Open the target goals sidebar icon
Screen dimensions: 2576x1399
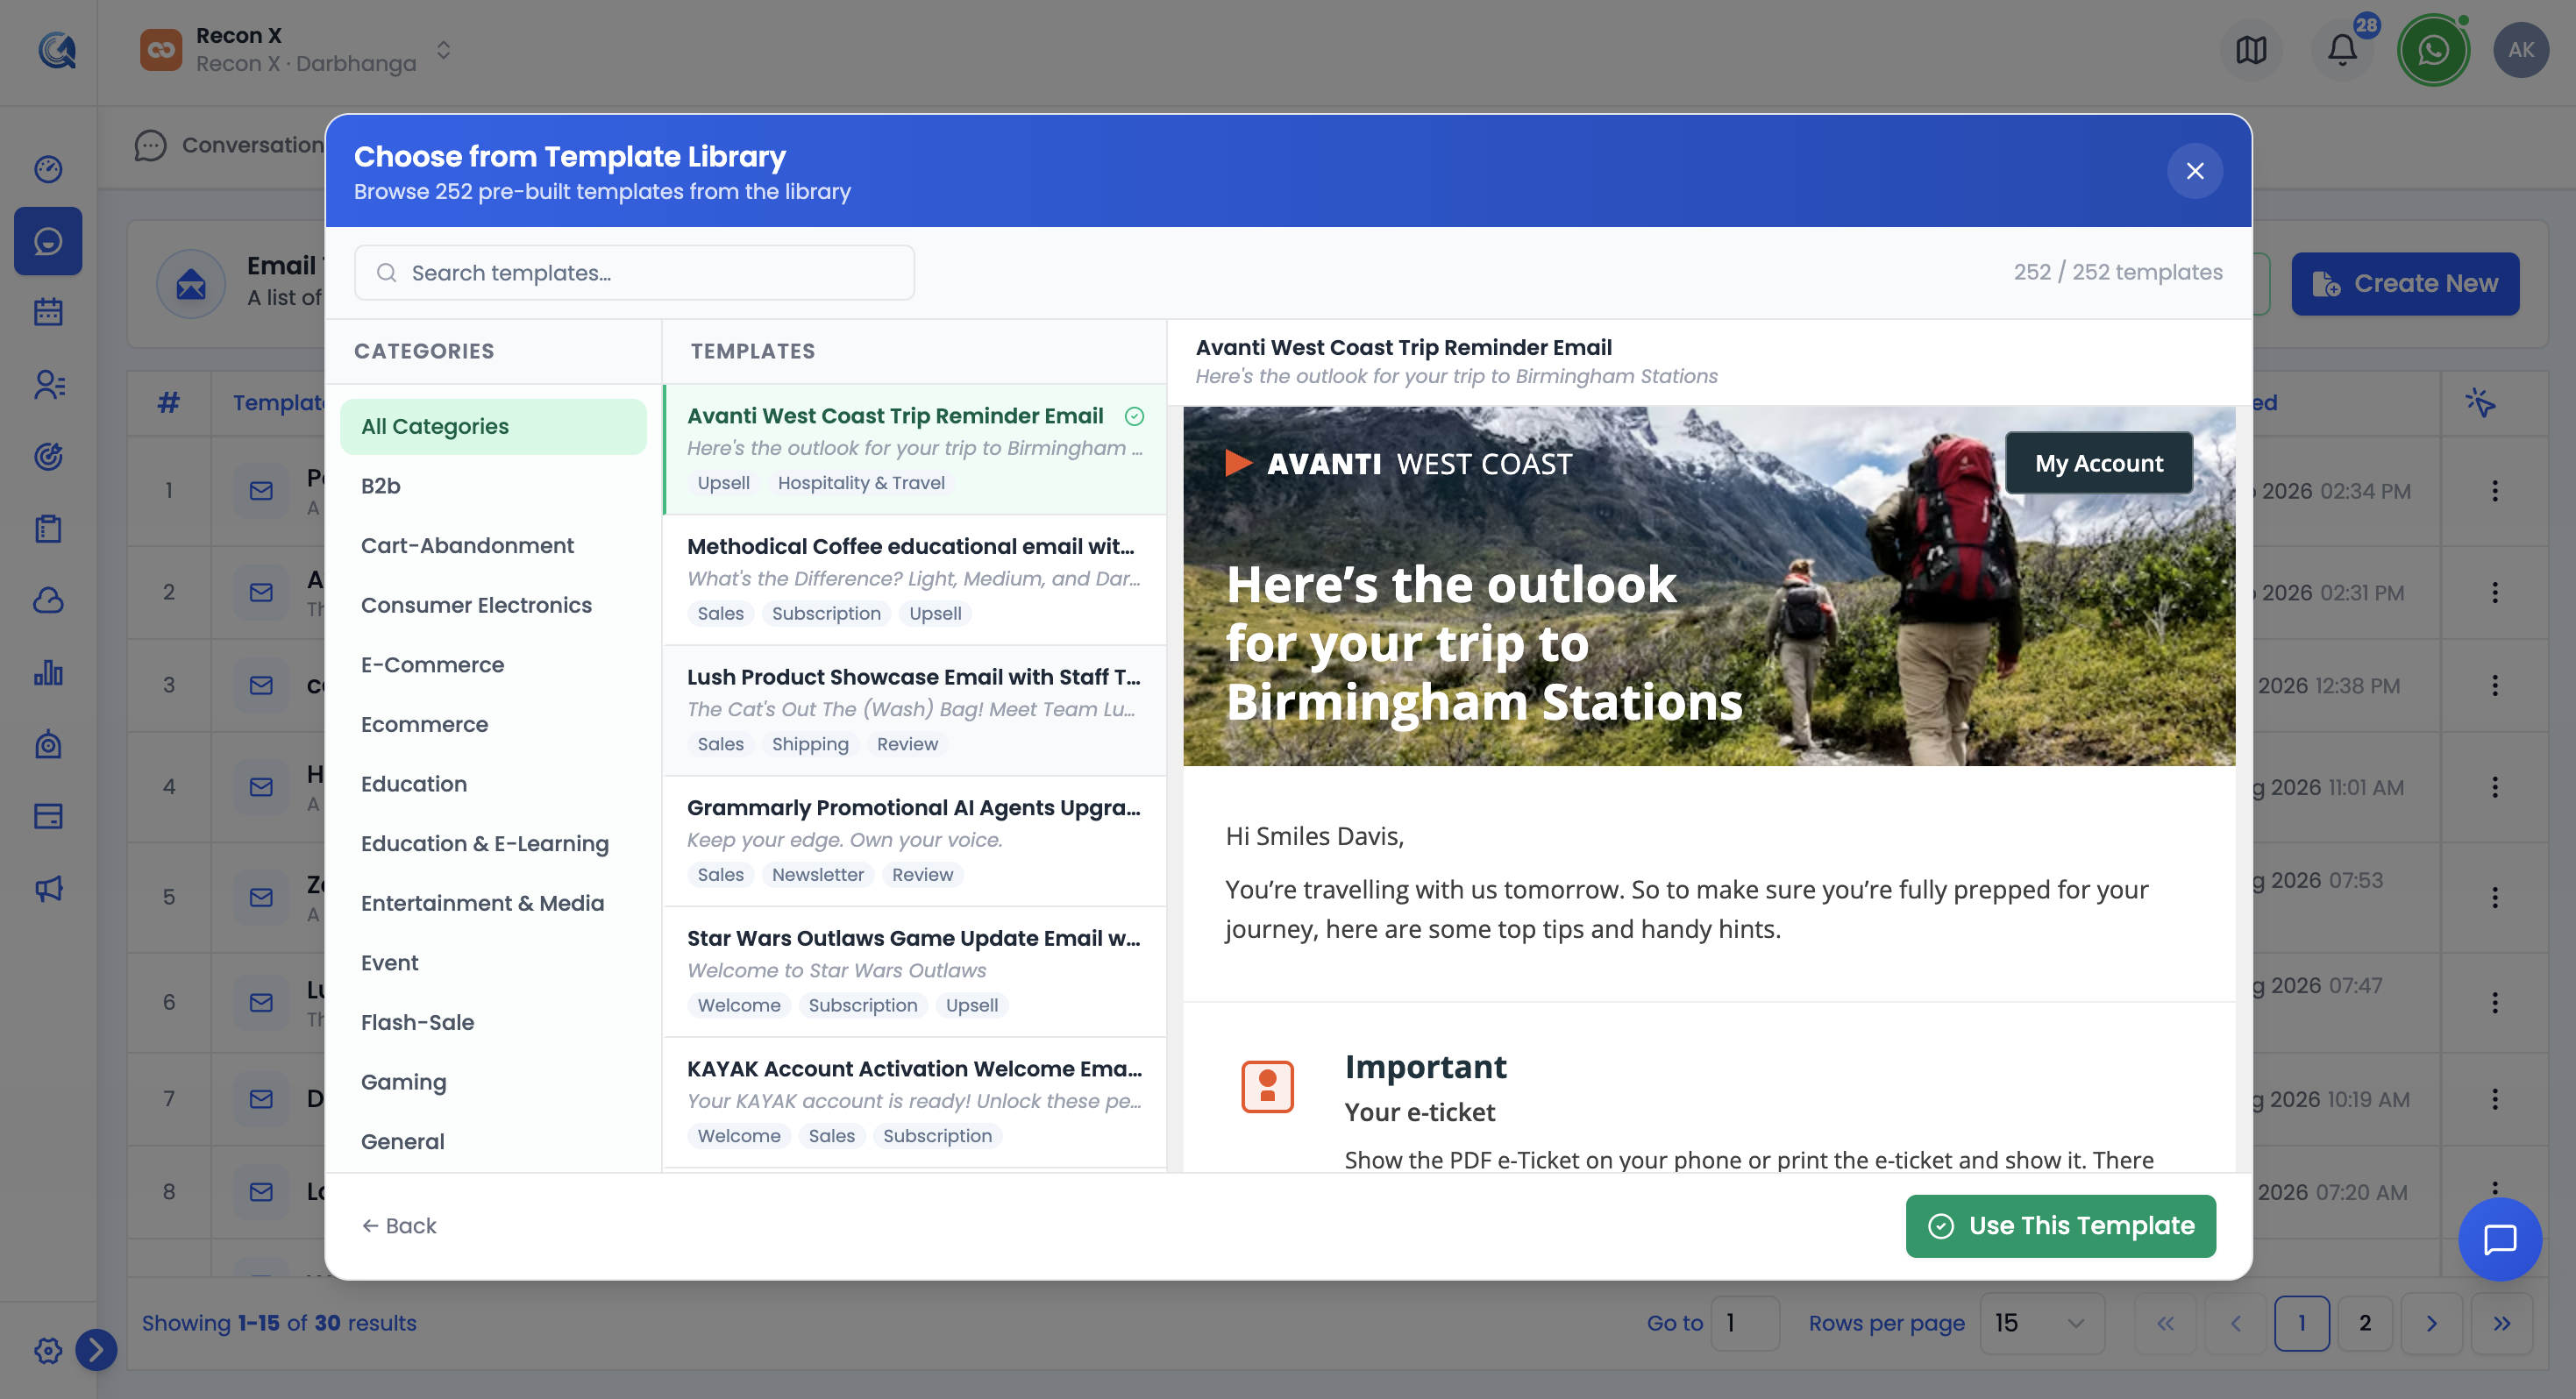48,457
